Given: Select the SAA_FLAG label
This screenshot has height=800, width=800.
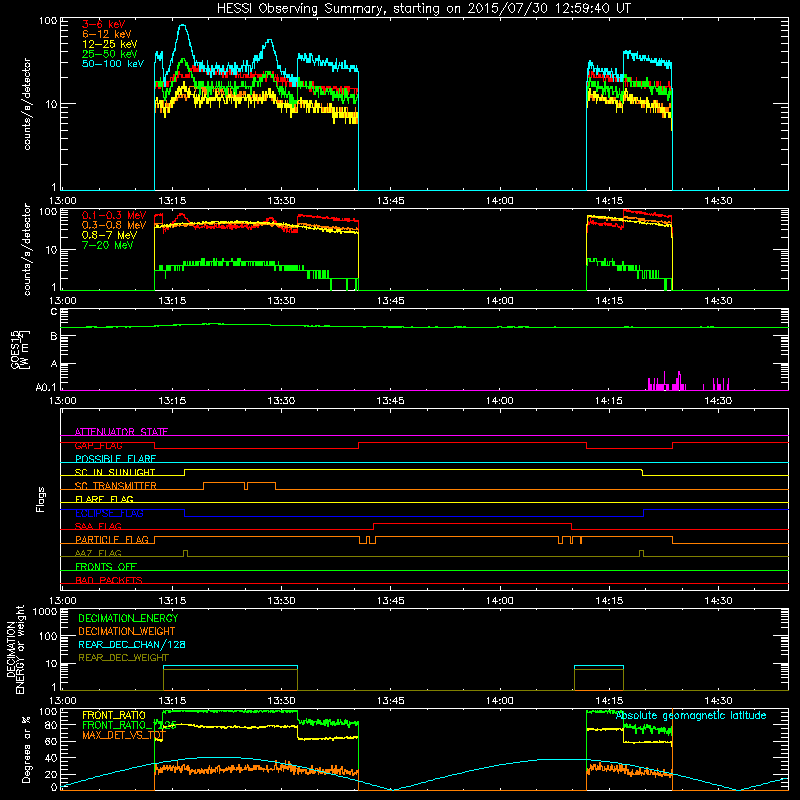Looking at the screenshot, I should point(98,526).
